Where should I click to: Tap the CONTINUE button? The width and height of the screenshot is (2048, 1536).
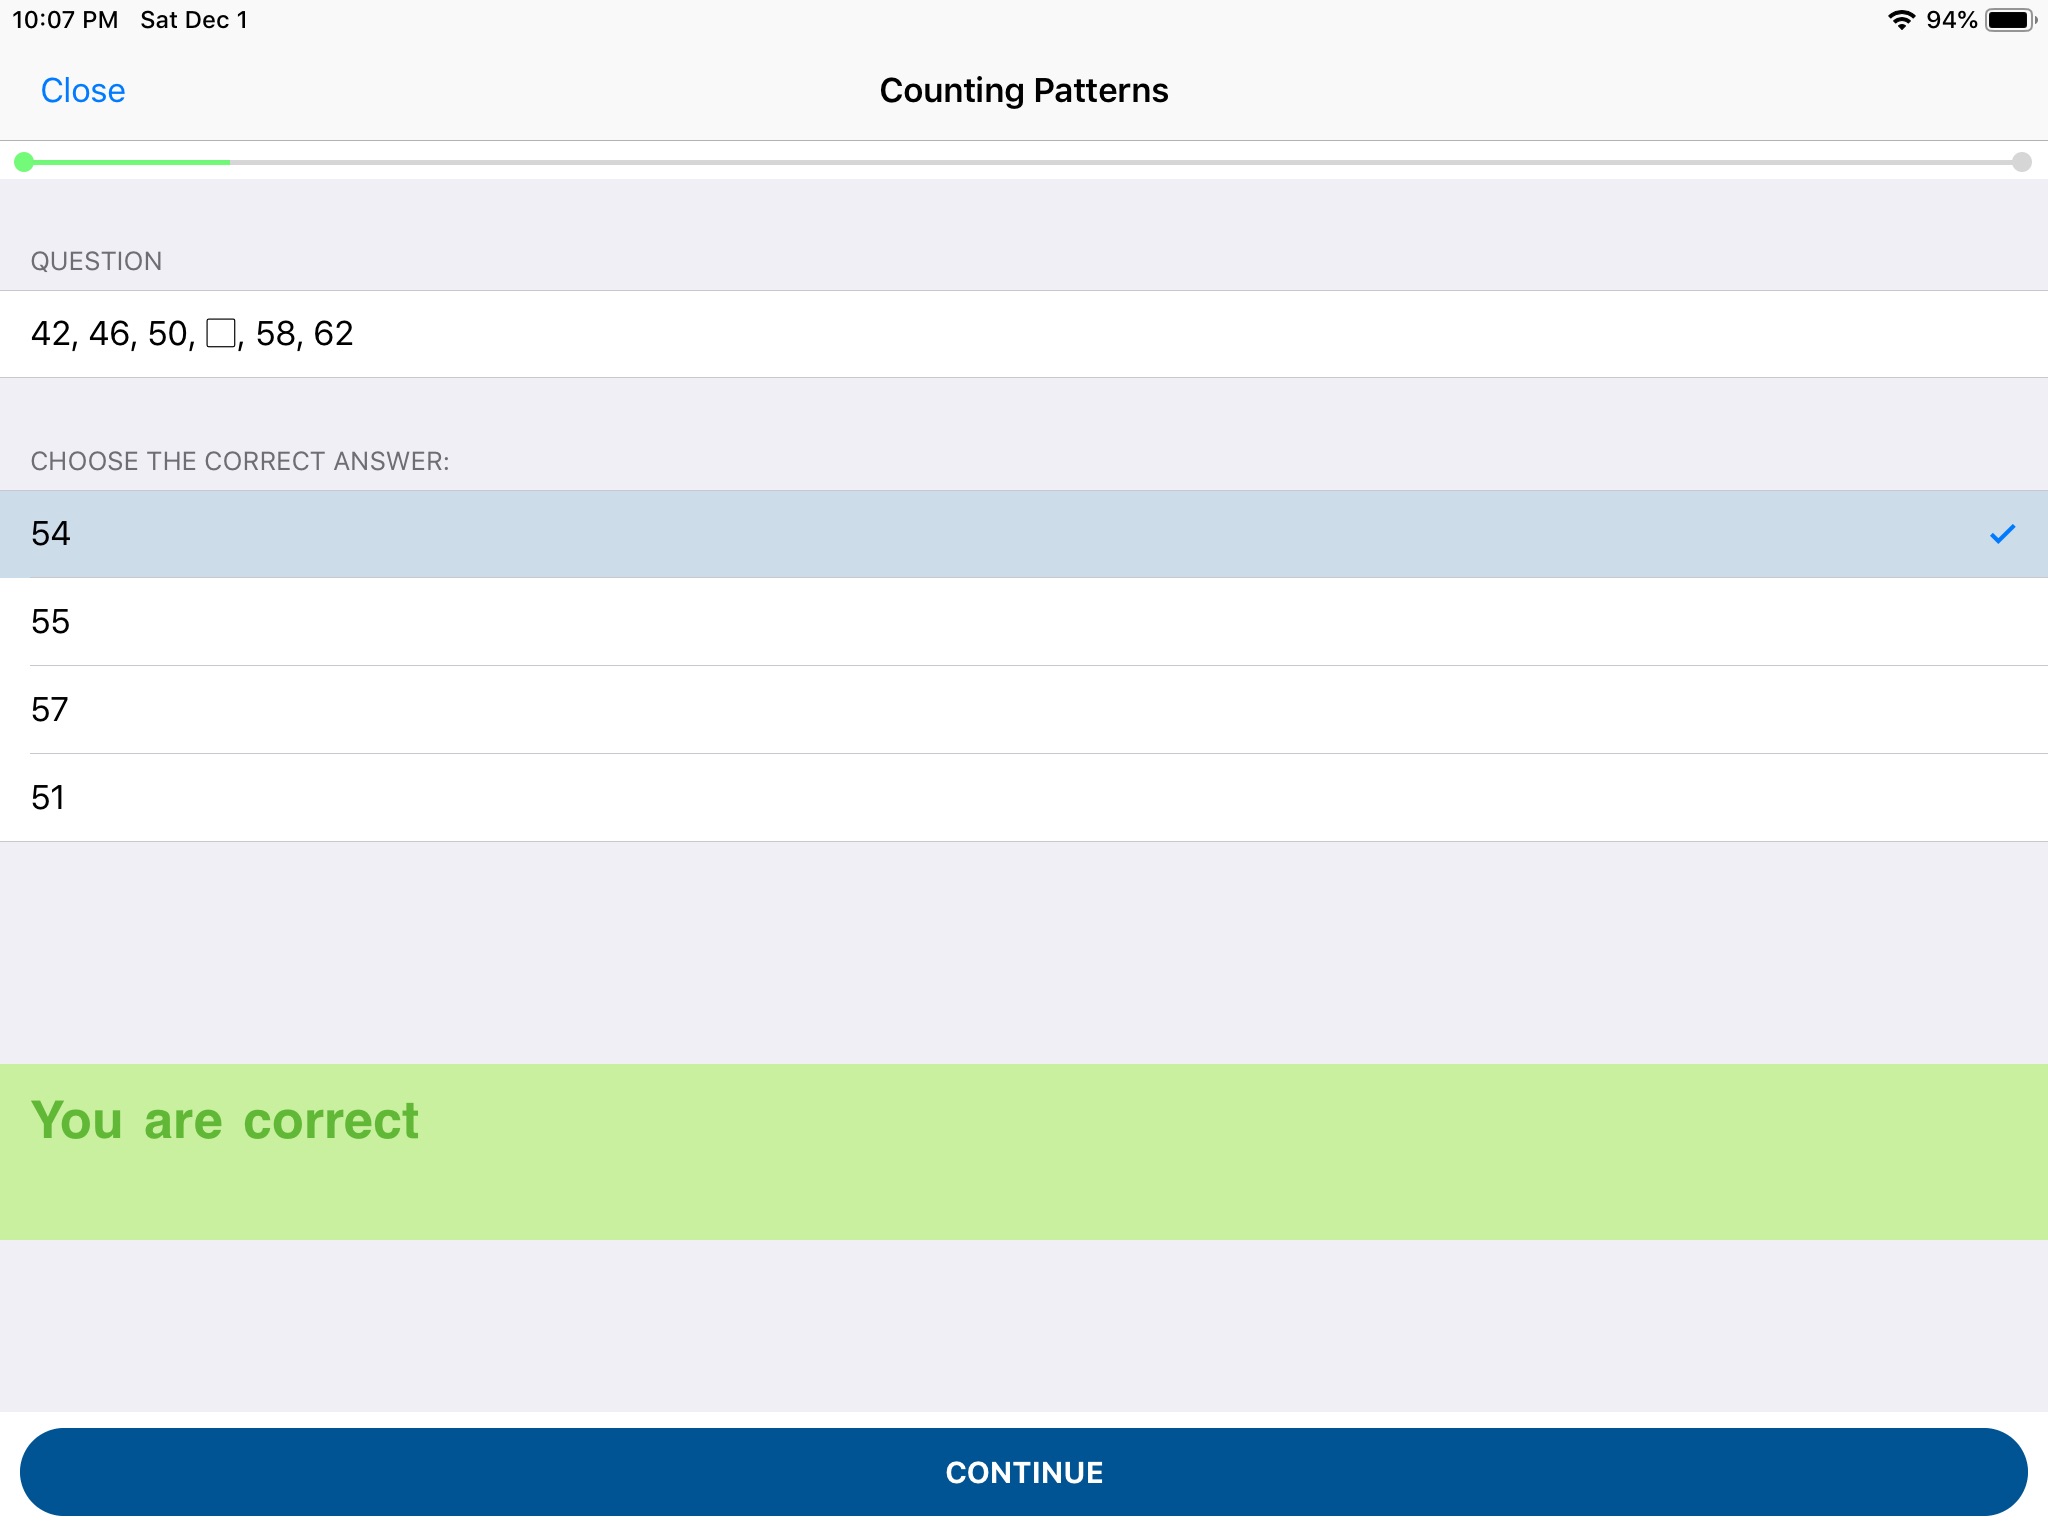pyautogui.click(x=1024, y=1472)
